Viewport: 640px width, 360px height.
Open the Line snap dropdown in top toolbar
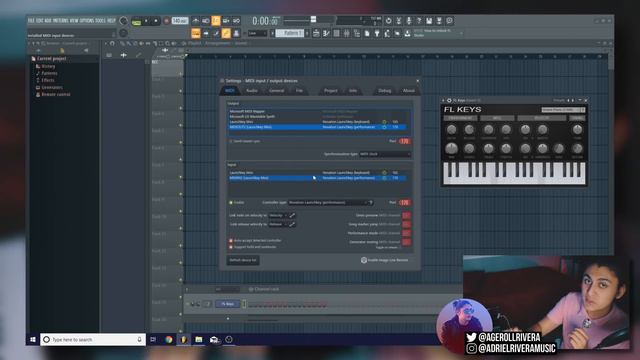coord(257,33)
